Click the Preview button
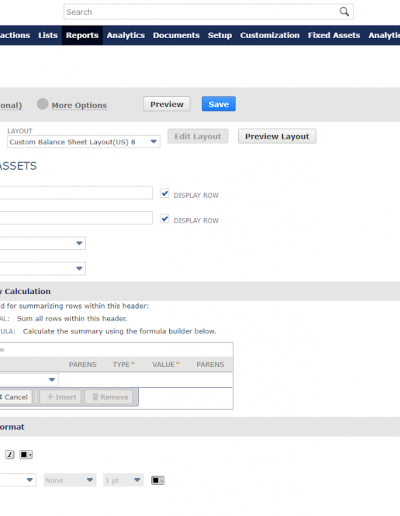This screenshot has width=400, height=516. click(167, 104)
